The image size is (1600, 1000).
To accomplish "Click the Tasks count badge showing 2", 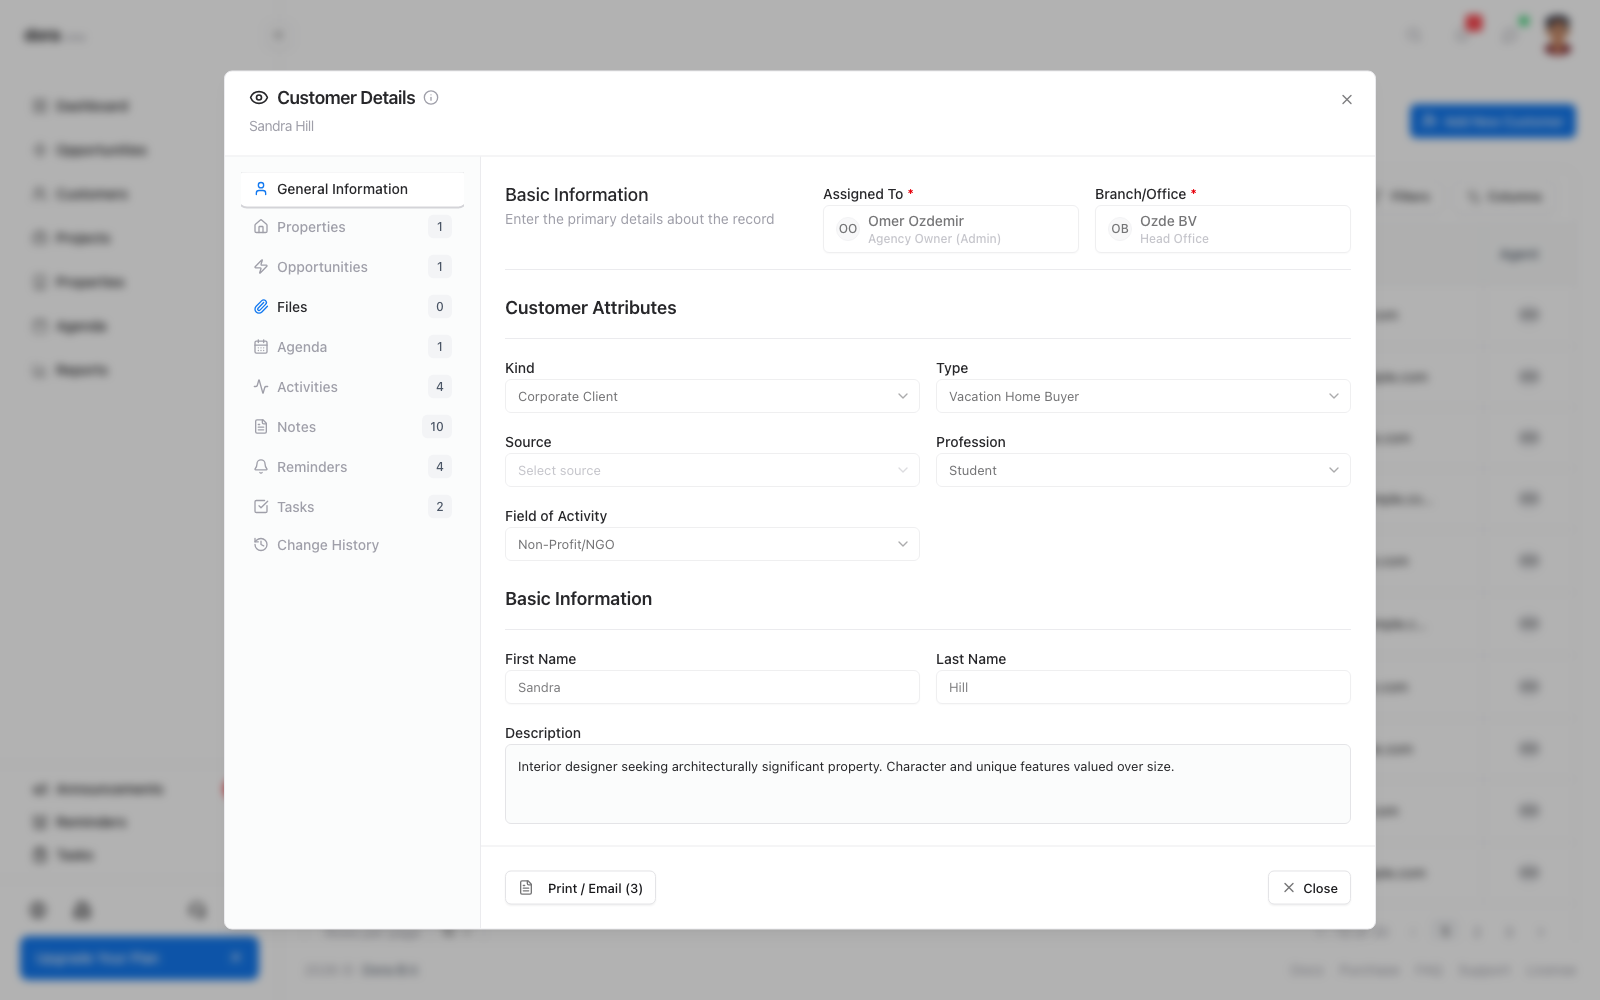I will click(x=440, y=507).
